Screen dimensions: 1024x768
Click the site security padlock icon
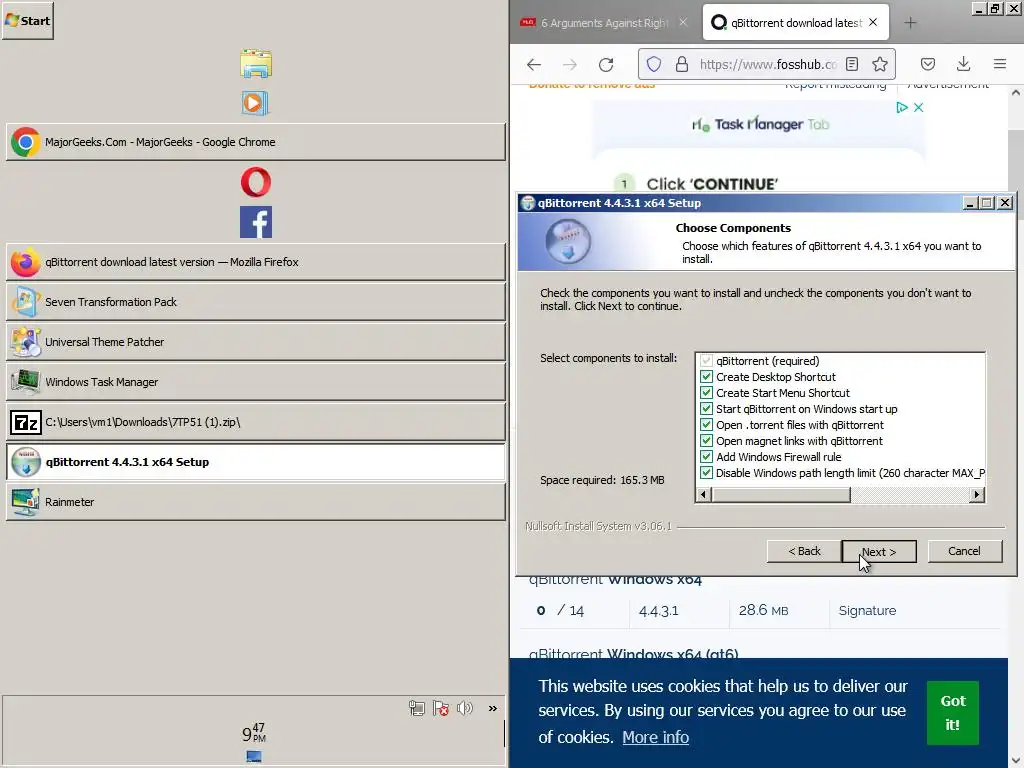point(682,64)
